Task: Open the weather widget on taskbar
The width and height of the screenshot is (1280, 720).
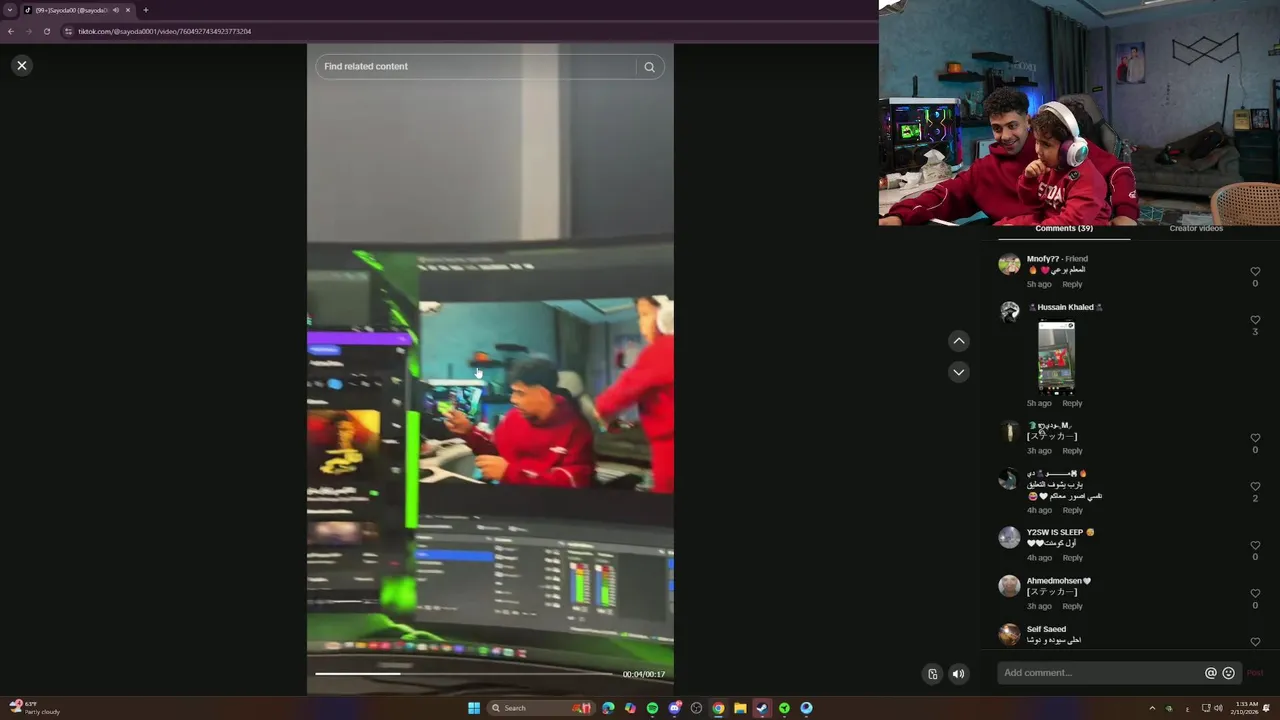Action: pos(35,708)
